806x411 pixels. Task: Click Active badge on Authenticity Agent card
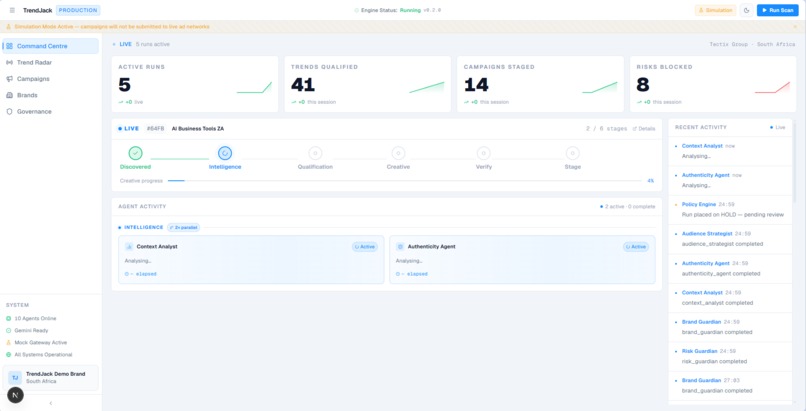[636, 247]
